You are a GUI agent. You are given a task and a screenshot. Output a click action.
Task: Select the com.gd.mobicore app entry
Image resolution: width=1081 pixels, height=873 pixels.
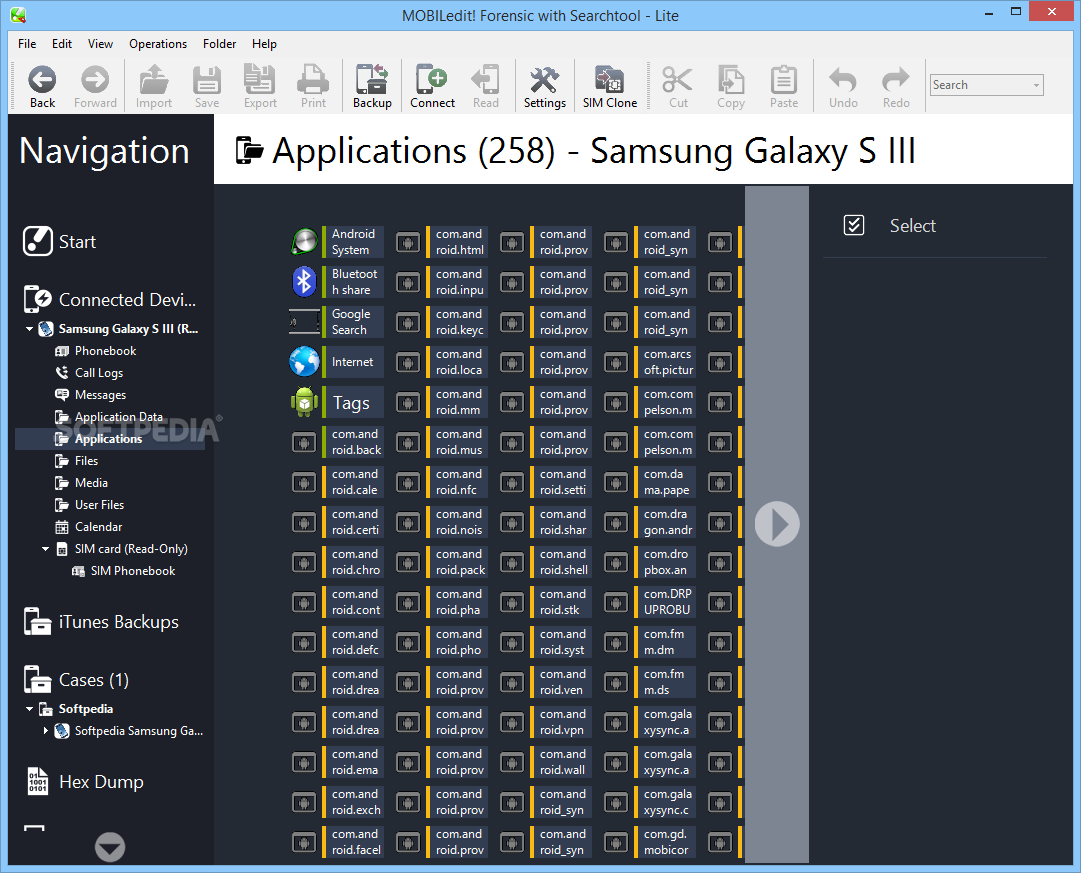point(649,841)
